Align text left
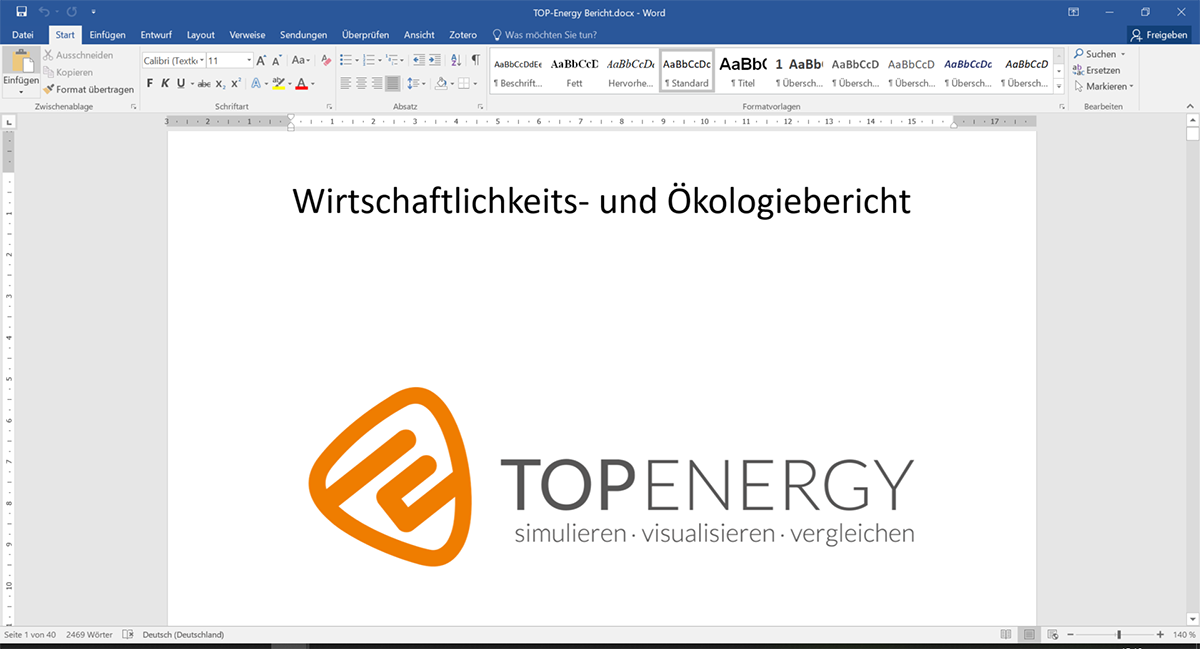The image size is (1200, 649). pyautogui.click(x=345, y=84)
